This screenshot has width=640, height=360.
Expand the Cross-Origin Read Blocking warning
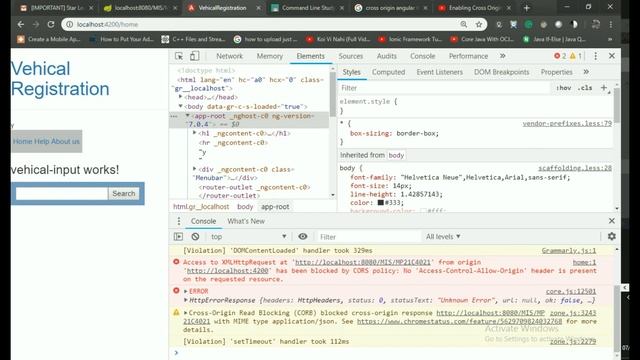pyautogui.click(x=186, y=313)
